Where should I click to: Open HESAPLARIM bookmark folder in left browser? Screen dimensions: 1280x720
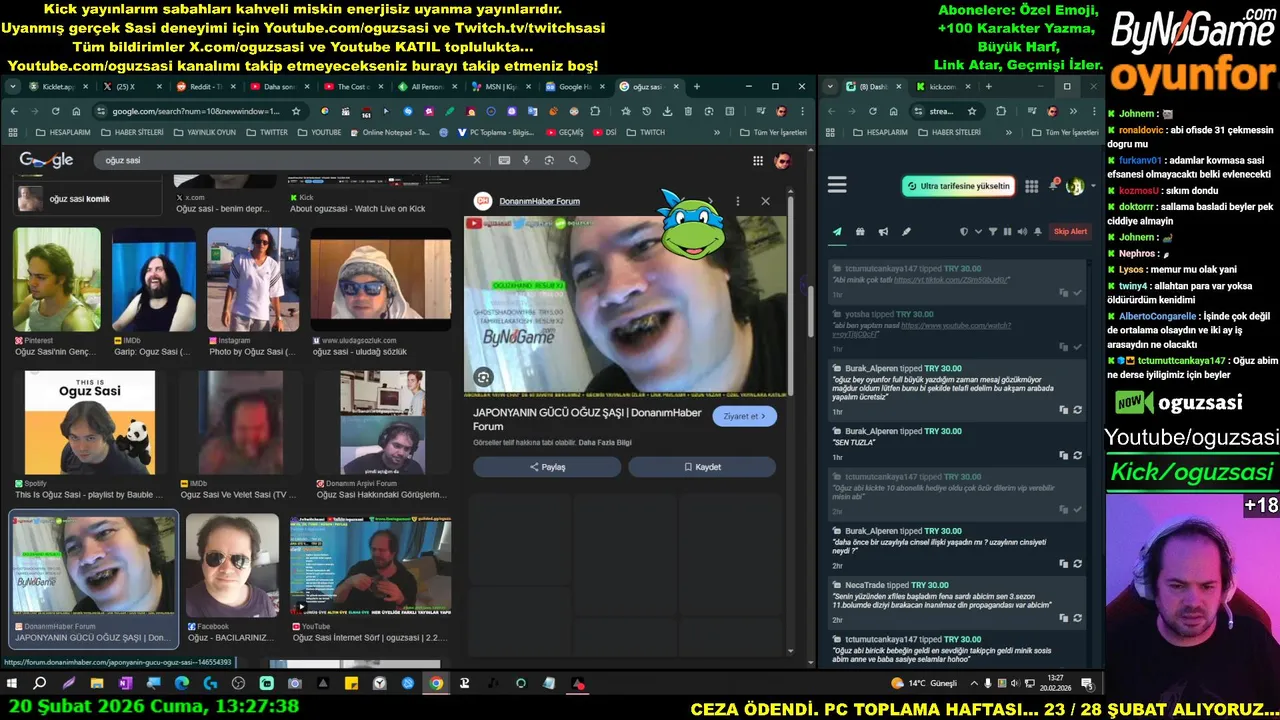[x=63, y=132]
